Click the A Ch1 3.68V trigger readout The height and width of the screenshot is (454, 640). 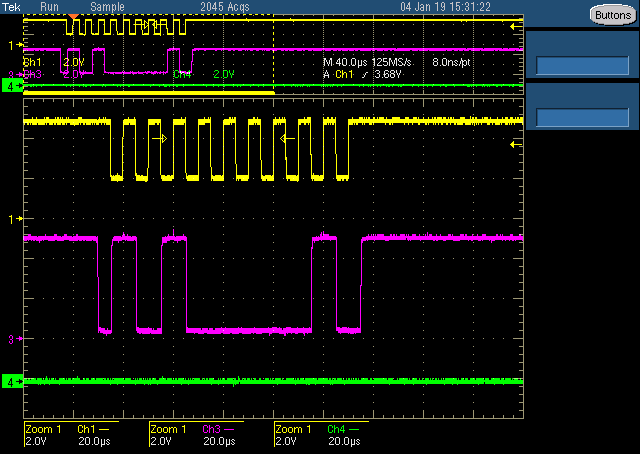(362, 74)
